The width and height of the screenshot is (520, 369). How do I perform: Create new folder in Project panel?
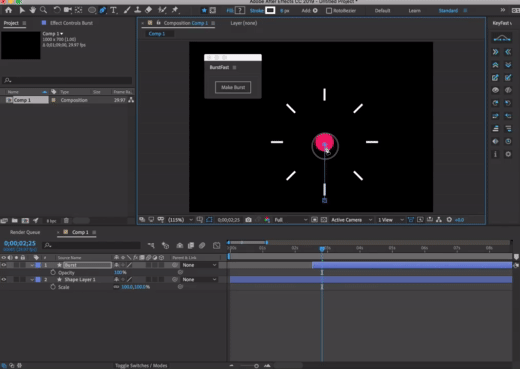(15, 221)
